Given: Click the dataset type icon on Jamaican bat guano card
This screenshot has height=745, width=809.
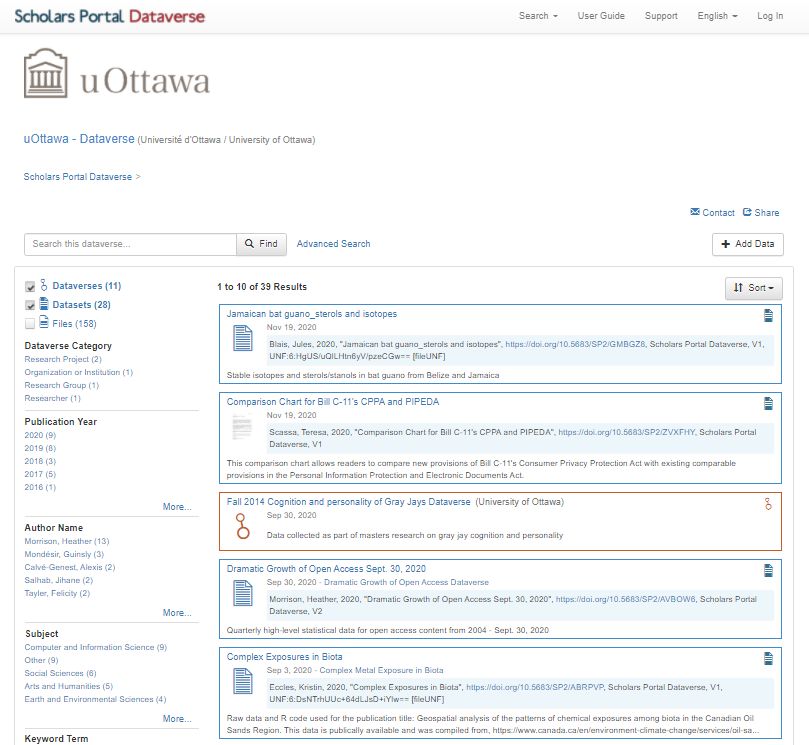Looking at the screenshot, I should click(768, 316).
